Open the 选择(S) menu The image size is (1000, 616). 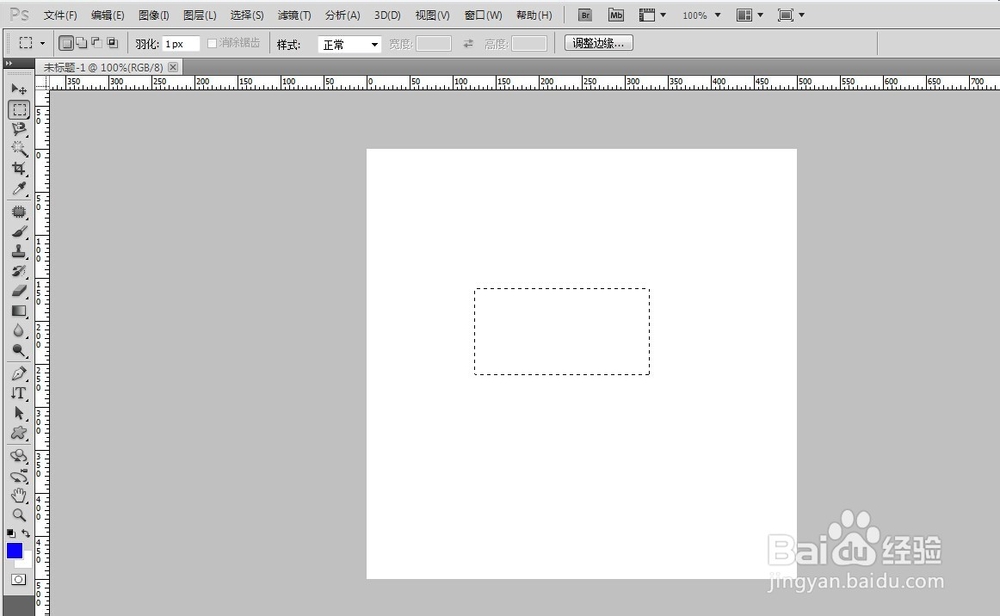[247, 15]
